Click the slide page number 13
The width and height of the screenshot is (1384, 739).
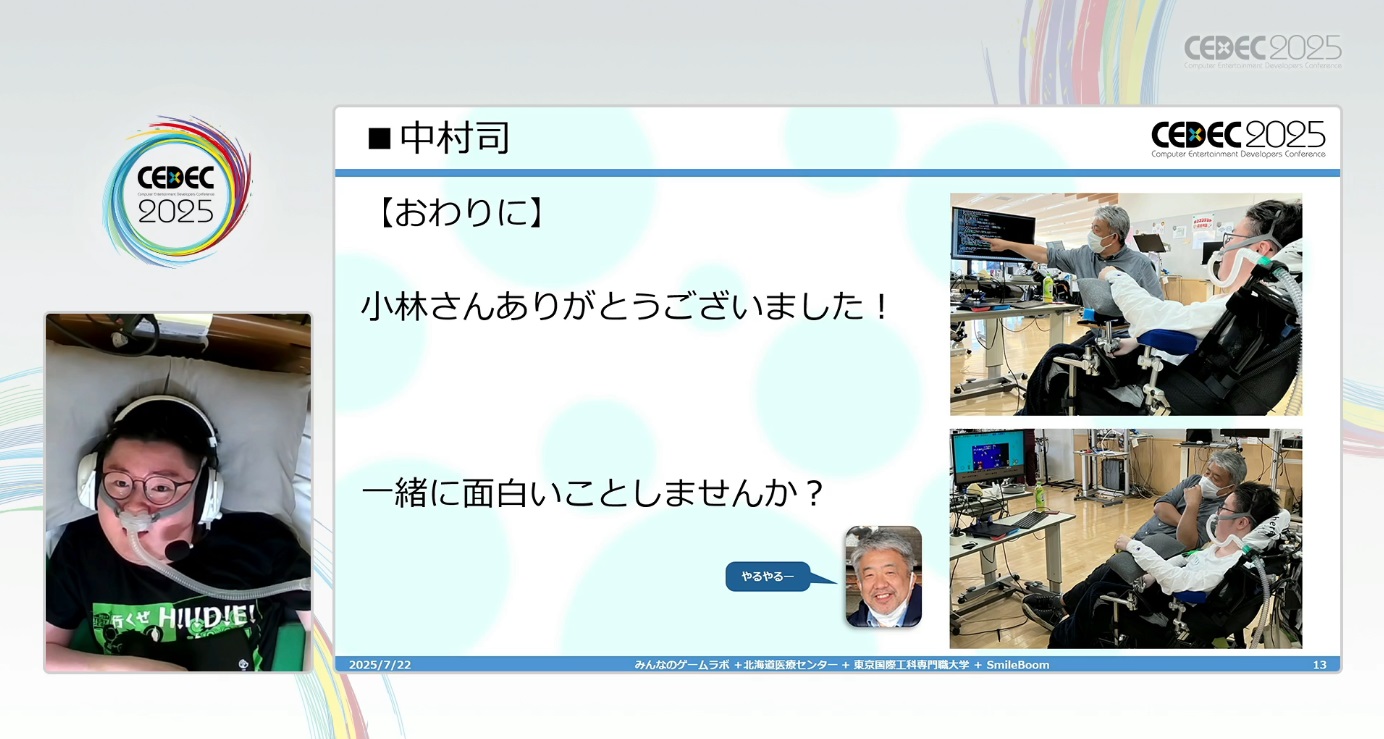[1319, 665]
